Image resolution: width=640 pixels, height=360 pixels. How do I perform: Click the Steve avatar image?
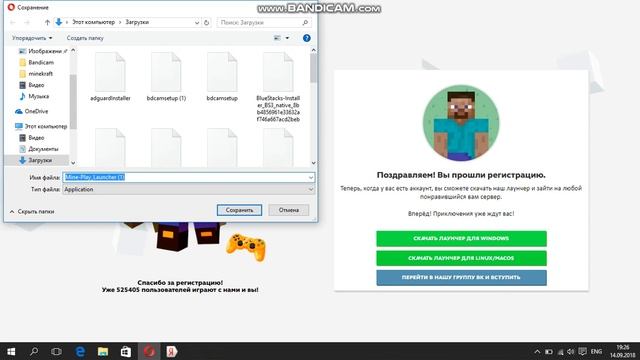click(461, 123)
